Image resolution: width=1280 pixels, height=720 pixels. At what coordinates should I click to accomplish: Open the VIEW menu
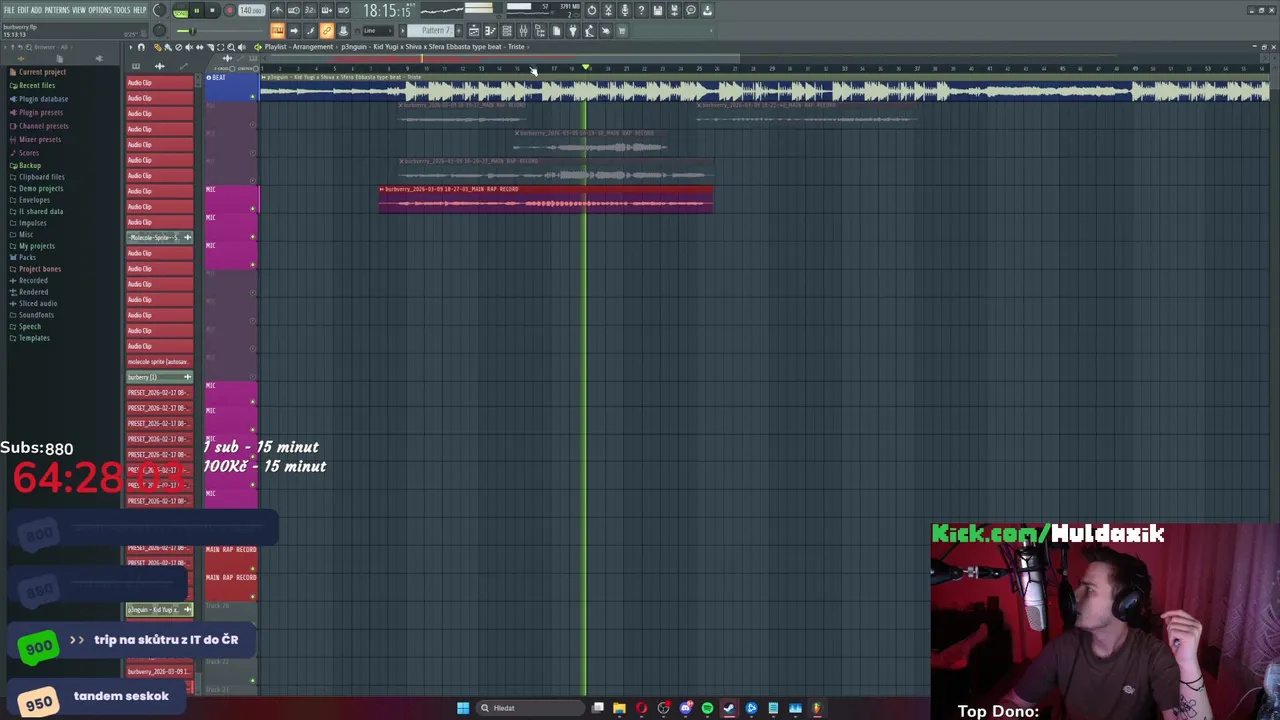[x=79, y=10]
